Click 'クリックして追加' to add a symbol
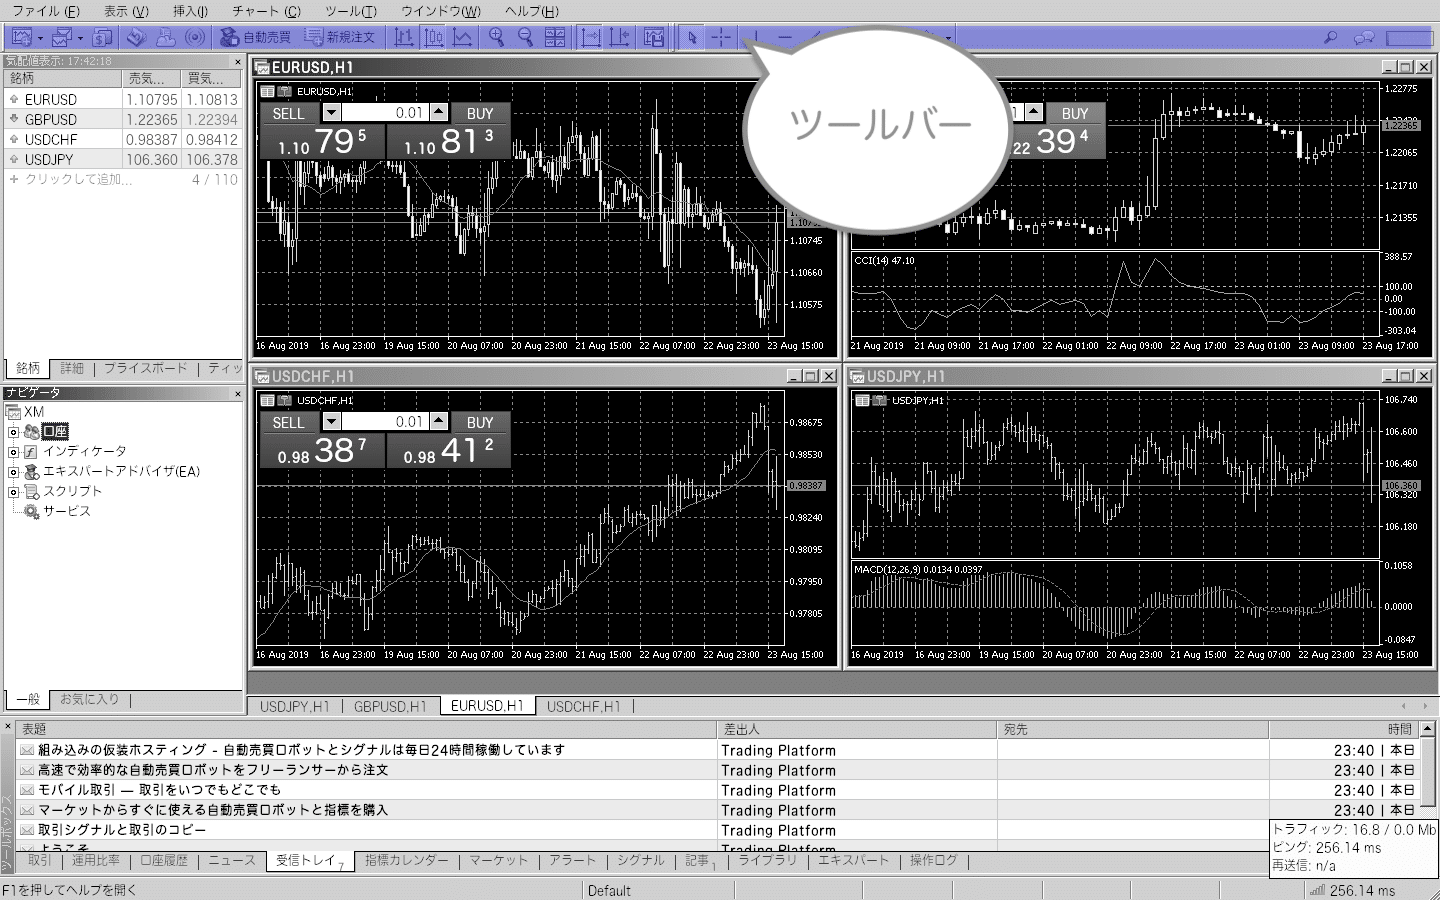This screenshot has width=1440, height=900. click(x=78, y=180)
